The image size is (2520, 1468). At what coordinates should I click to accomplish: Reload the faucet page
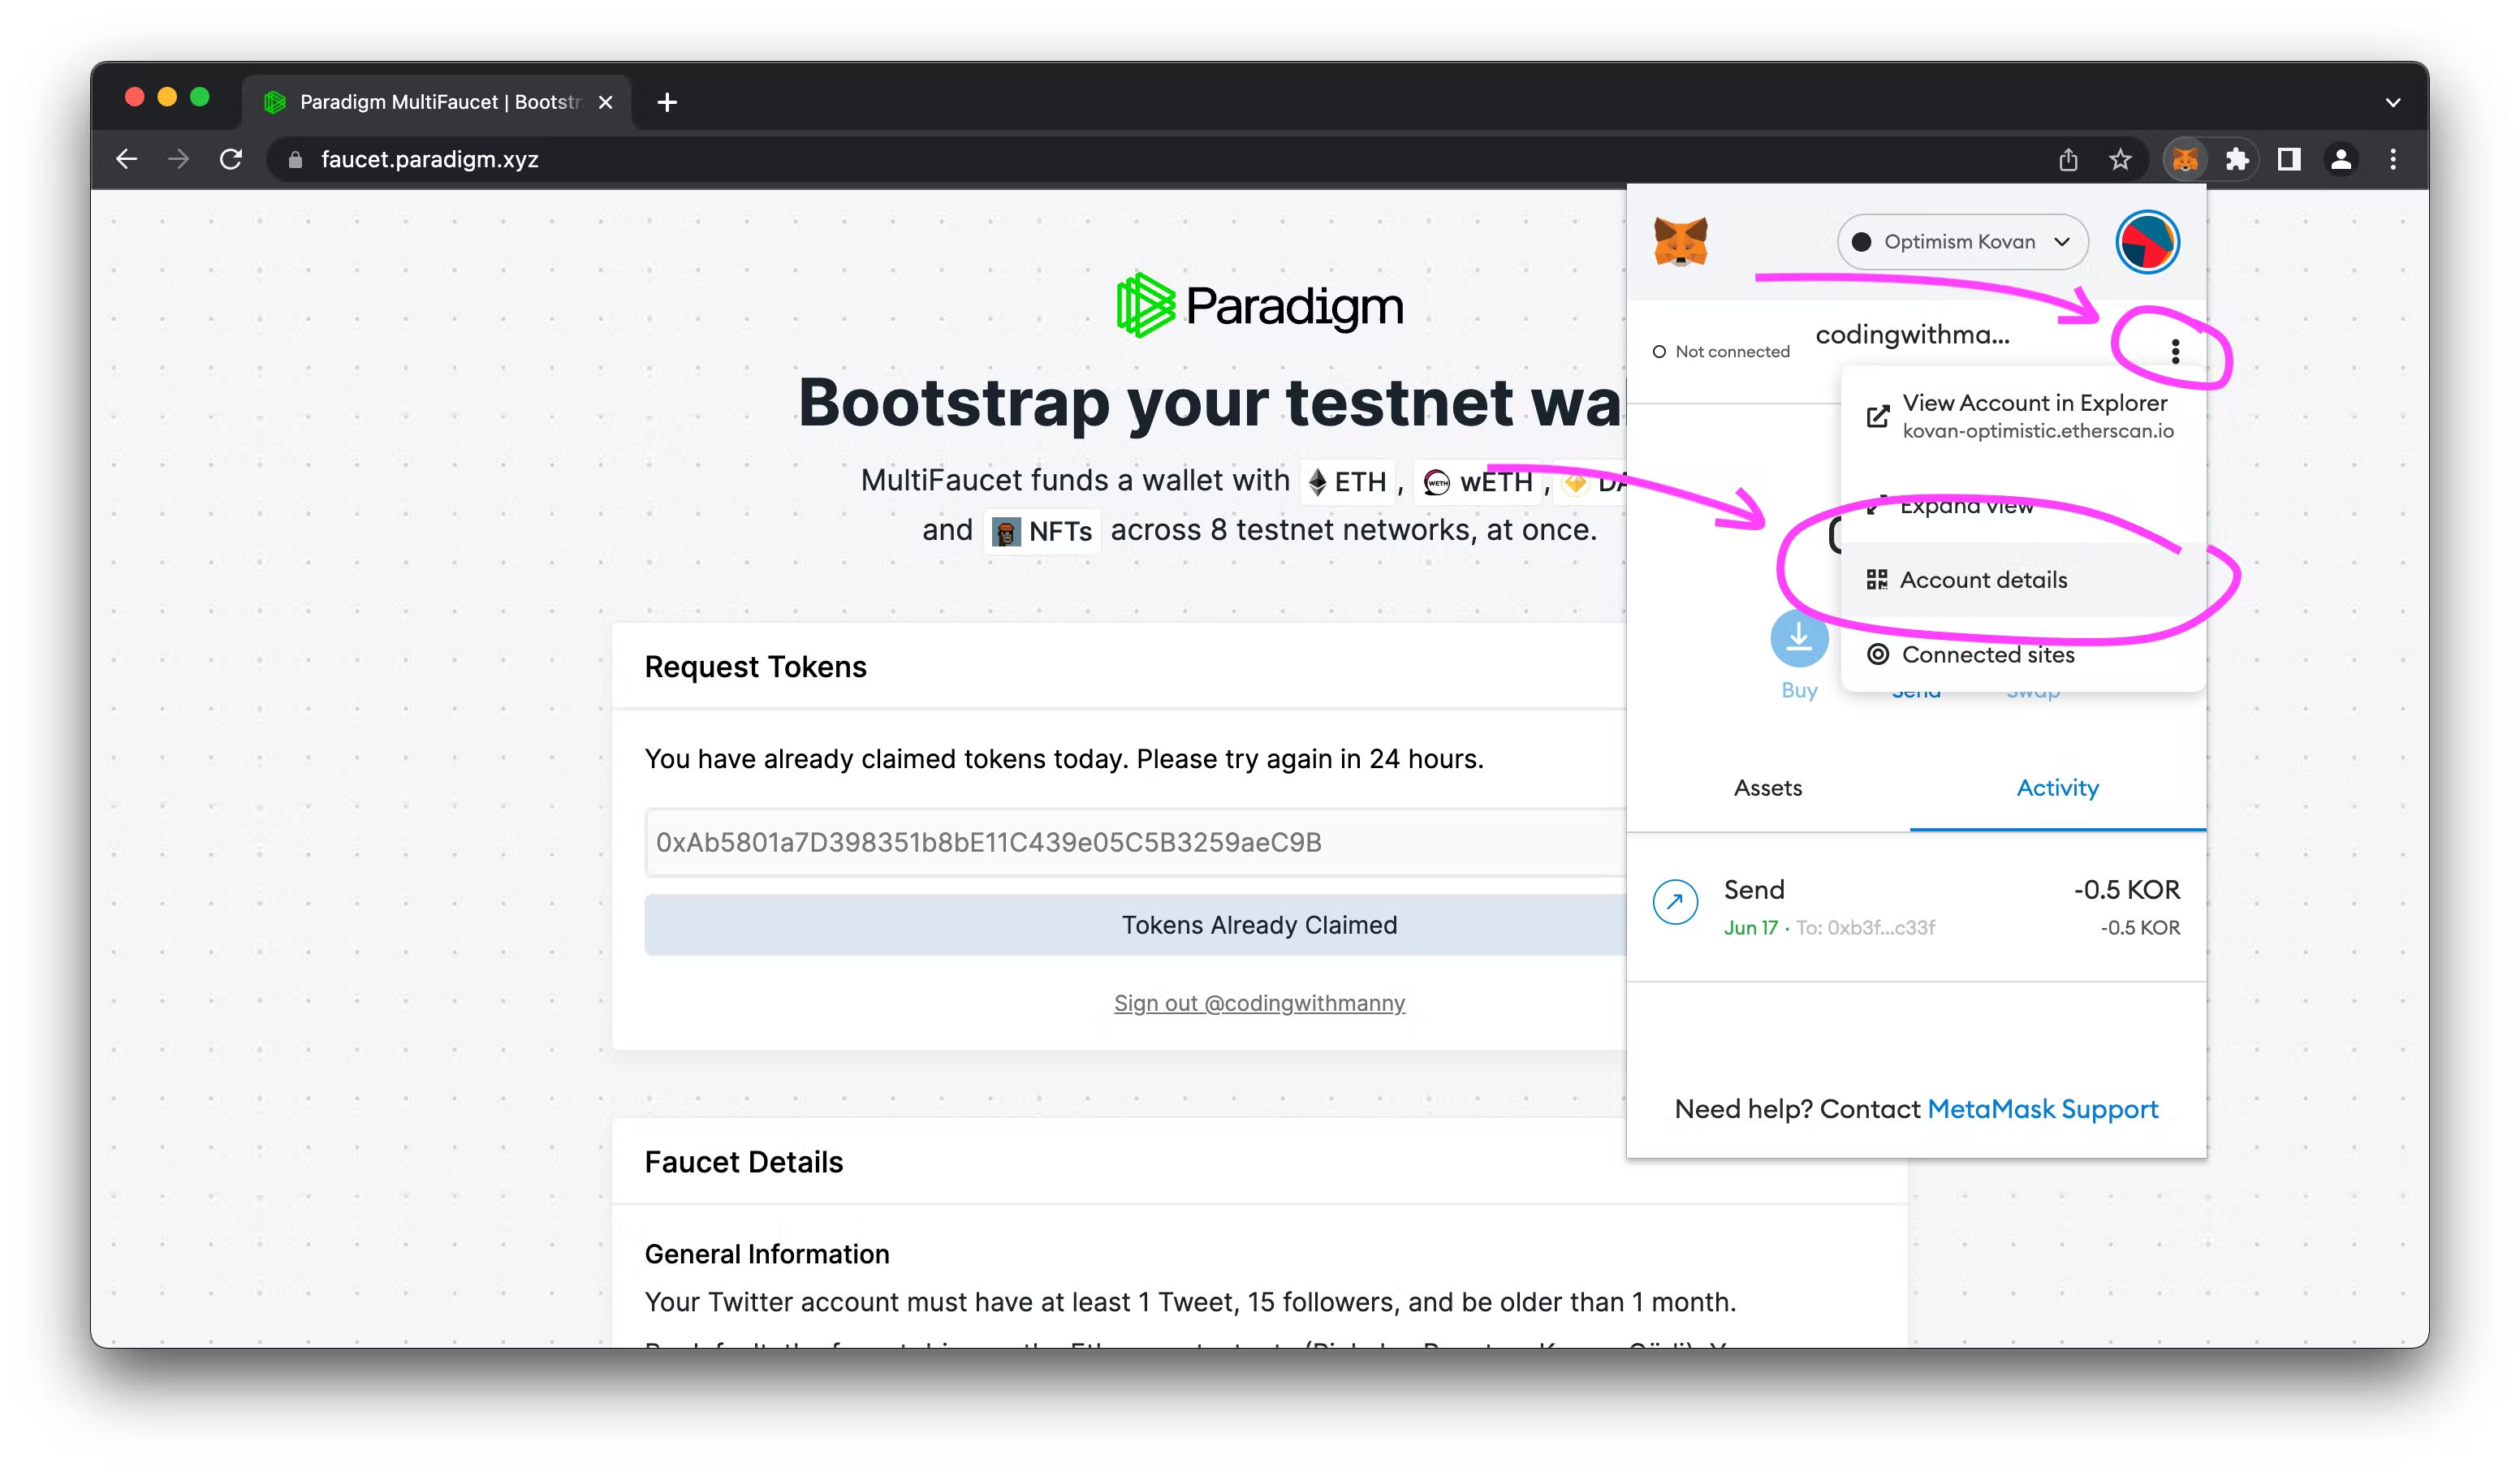pos(231,159)
